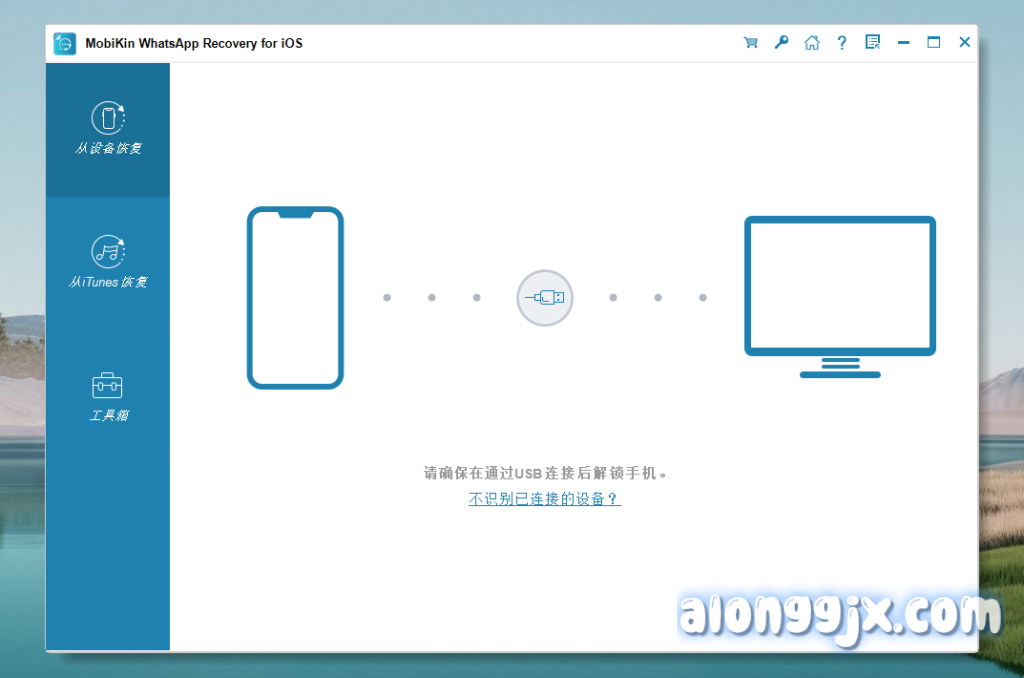Open the feedback notes icon in title bar
This screenshot has height=678, width=1024.
[x=872, y=43]
